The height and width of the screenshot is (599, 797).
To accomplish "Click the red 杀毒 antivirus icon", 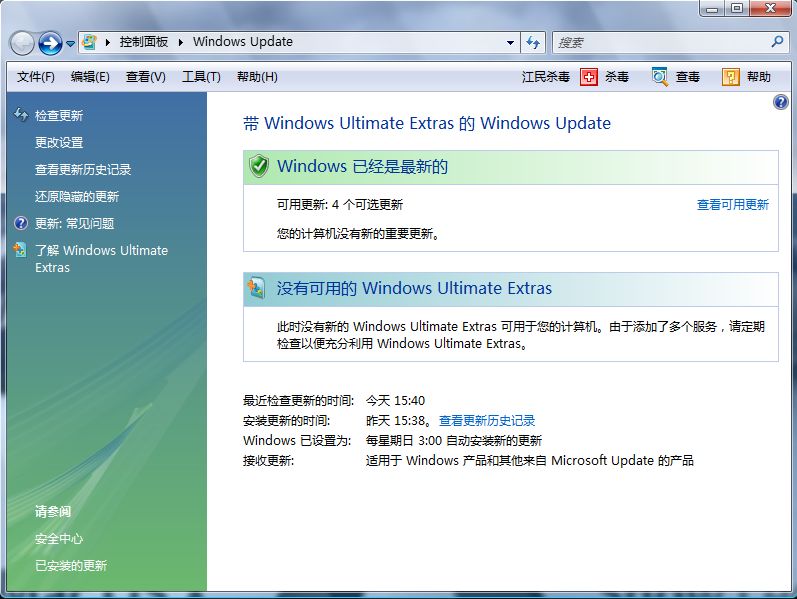I will click(589, 77).
